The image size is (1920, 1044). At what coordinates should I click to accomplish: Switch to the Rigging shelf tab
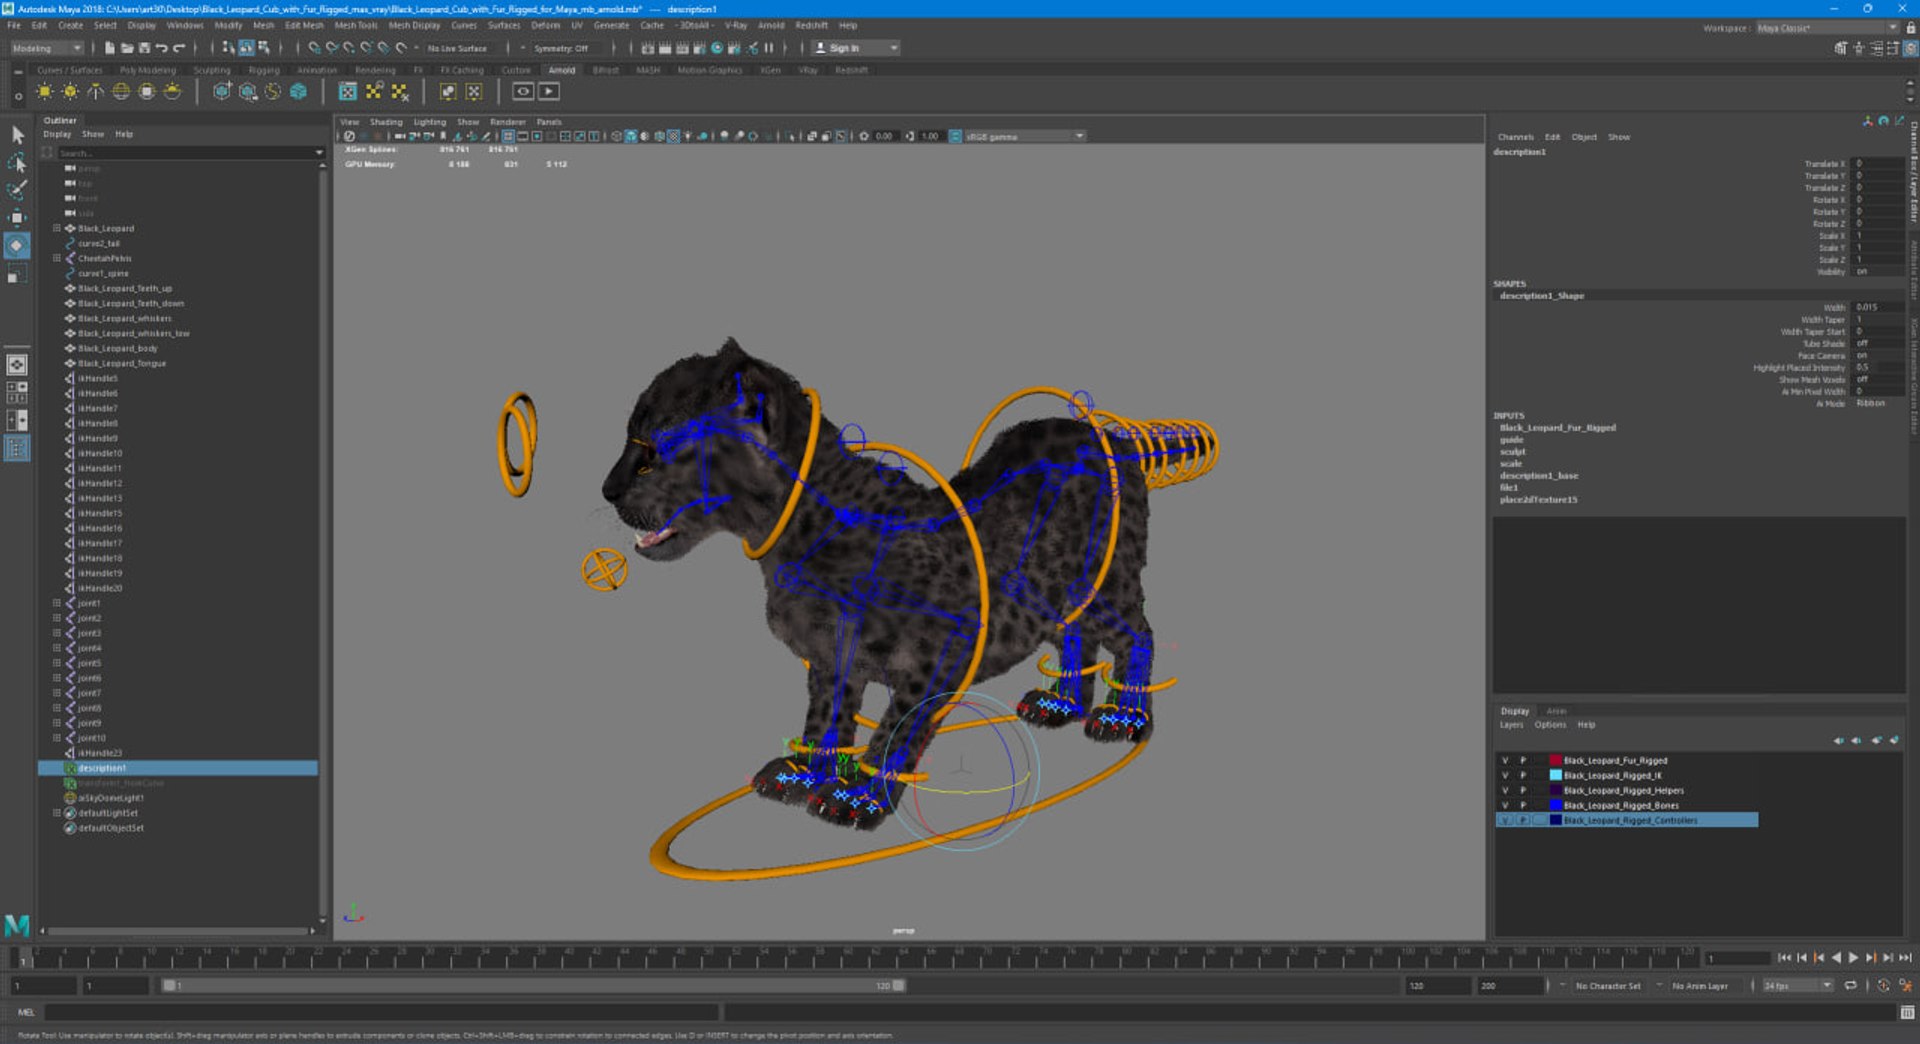264,70
